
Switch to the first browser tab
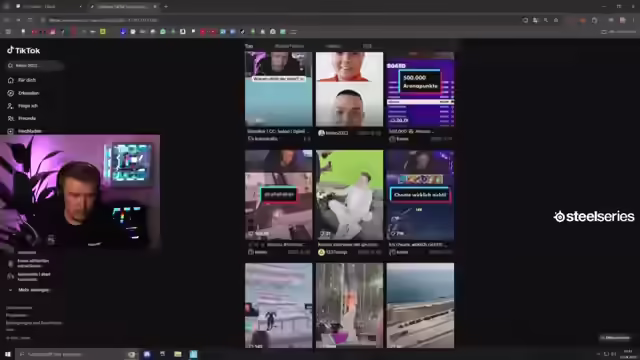(49, 7)
